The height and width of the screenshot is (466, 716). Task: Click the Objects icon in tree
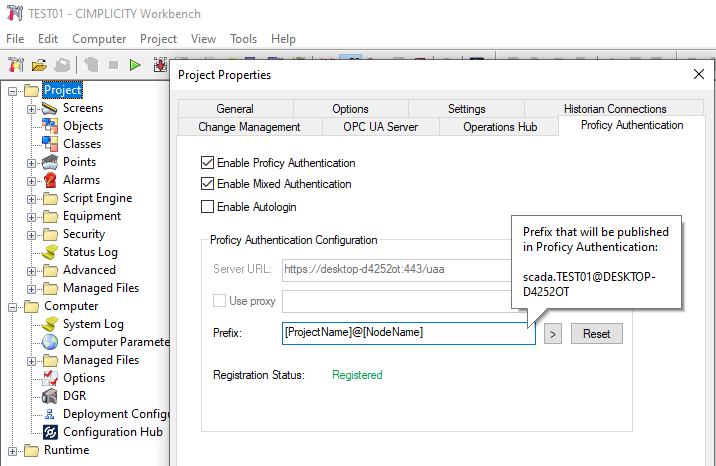50,126
